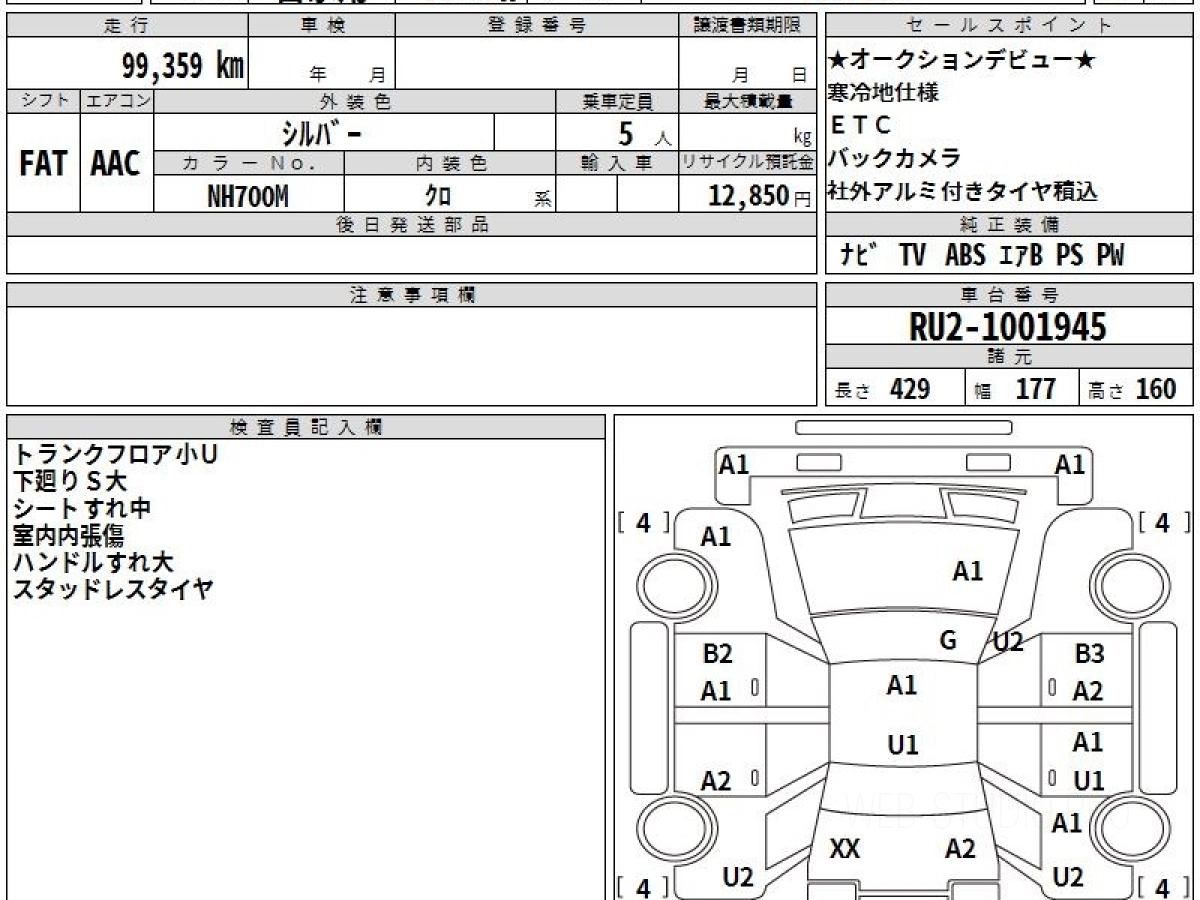Select chassis number RU2-1001945
The image size is (1200, 900).
(1008, 326)
